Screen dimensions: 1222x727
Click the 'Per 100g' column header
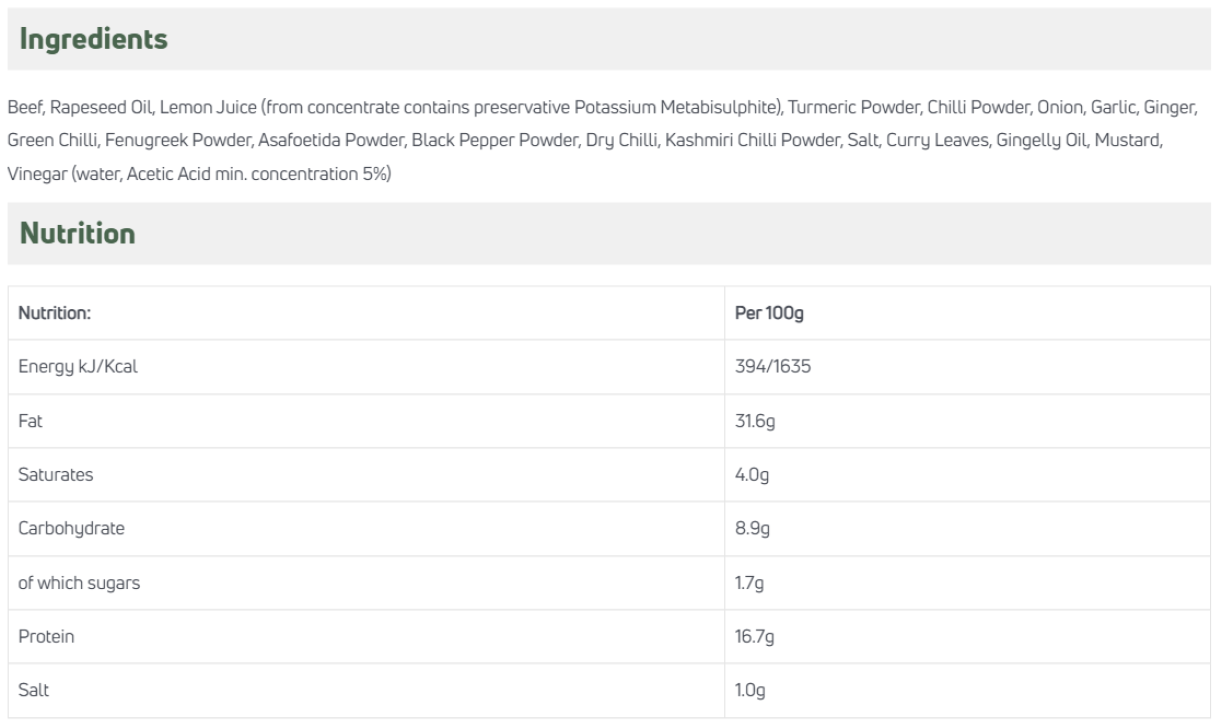(769, 313)
